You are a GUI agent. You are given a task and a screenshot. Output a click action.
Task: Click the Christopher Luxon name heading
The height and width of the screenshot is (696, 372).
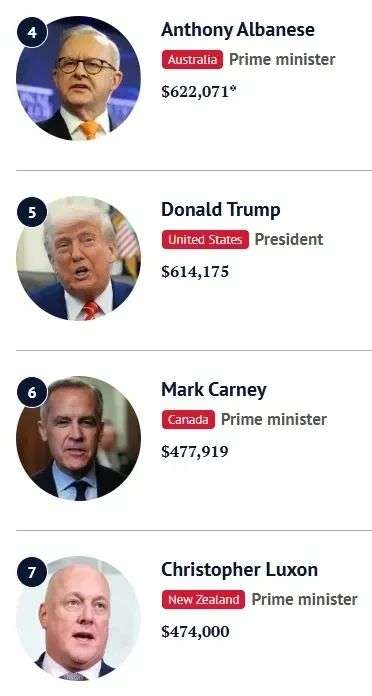[x=239, y=570]
